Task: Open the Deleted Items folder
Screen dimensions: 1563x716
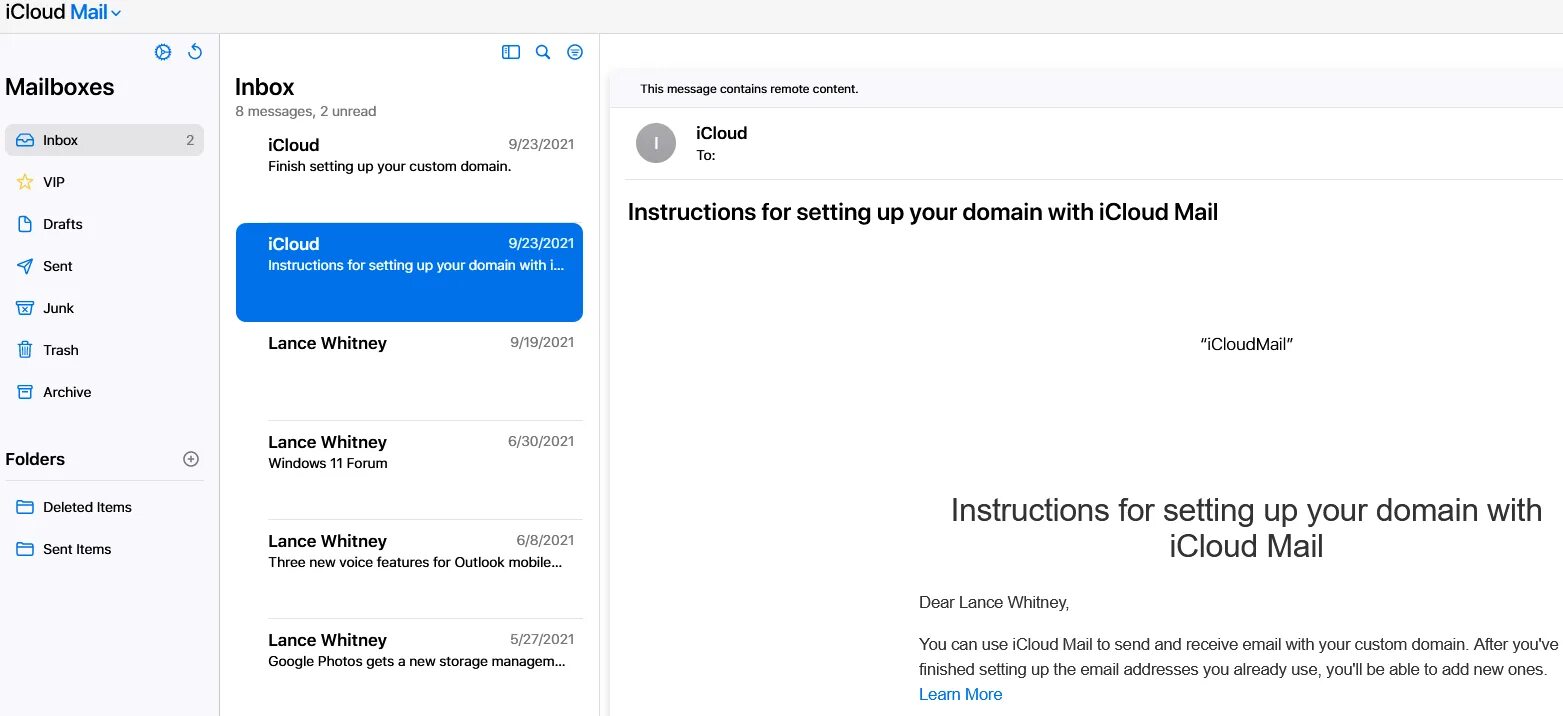Action: tap(104, 507)
